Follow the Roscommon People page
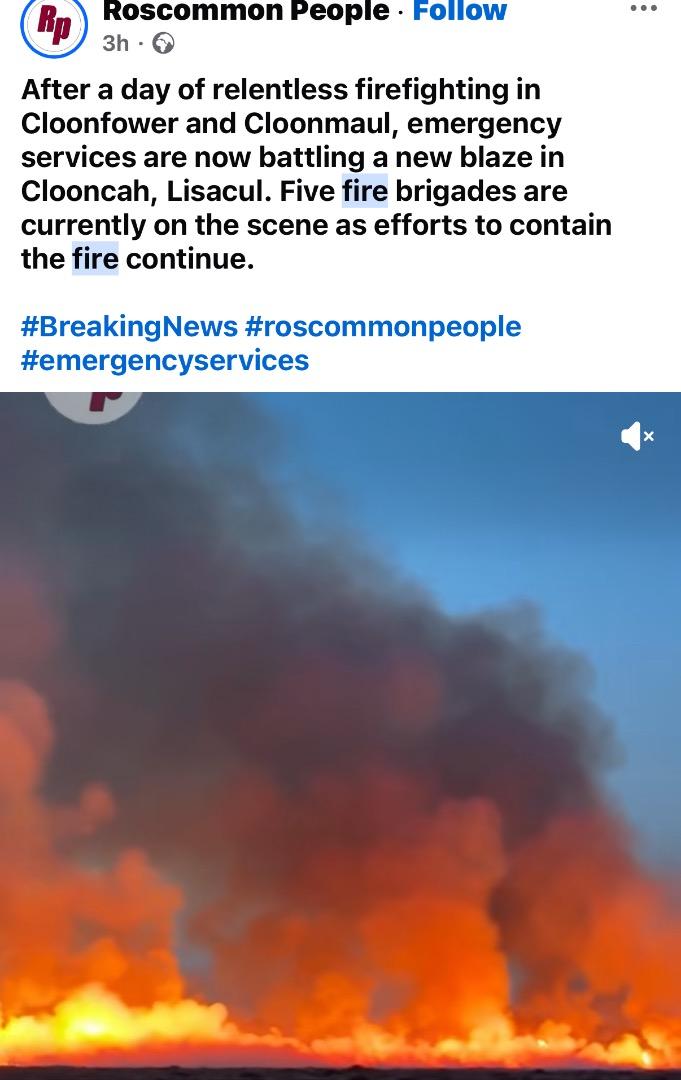Viewport: 681px width, 1080px height. click(459, 10)
